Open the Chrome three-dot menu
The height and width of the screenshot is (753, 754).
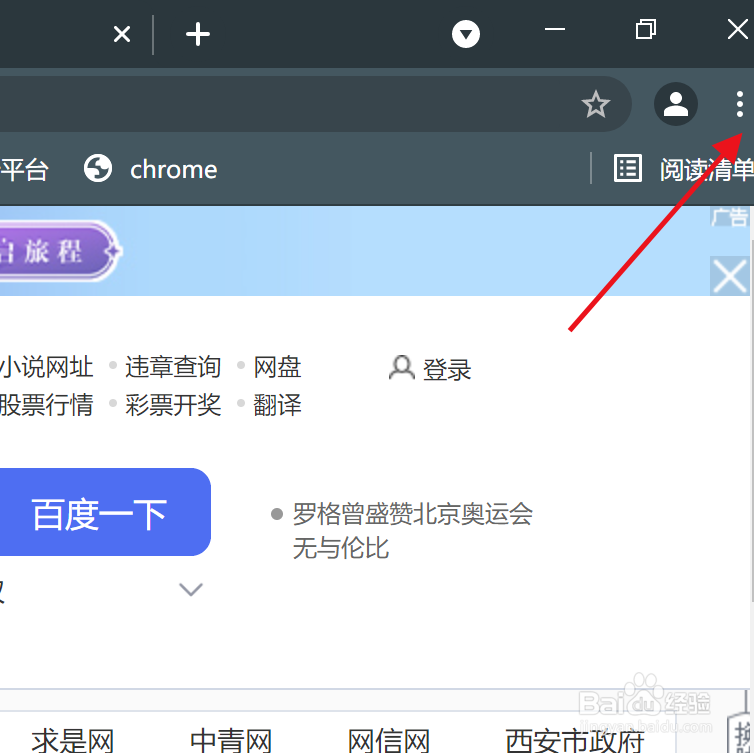point(740,104)
